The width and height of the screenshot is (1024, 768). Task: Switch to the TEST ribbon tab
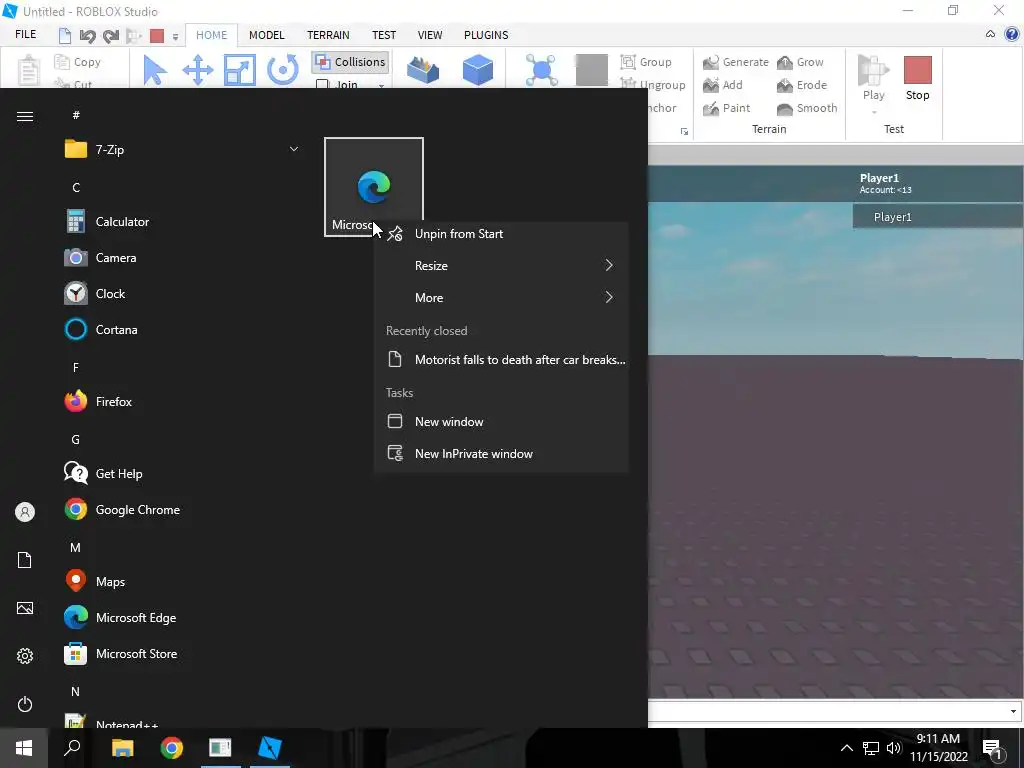[384, 35]
